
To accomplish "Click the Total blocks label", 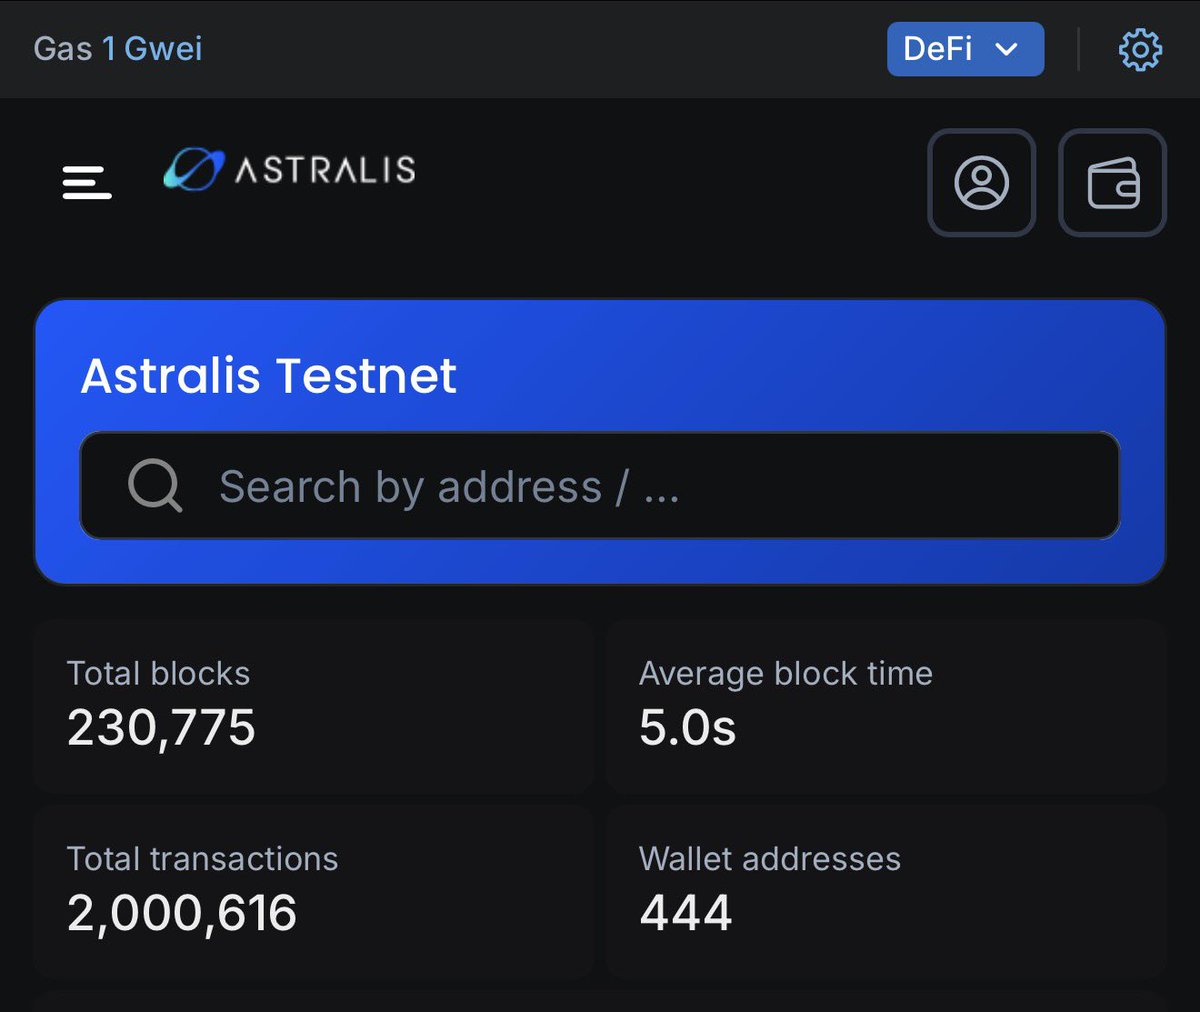I will click(158, 673).
